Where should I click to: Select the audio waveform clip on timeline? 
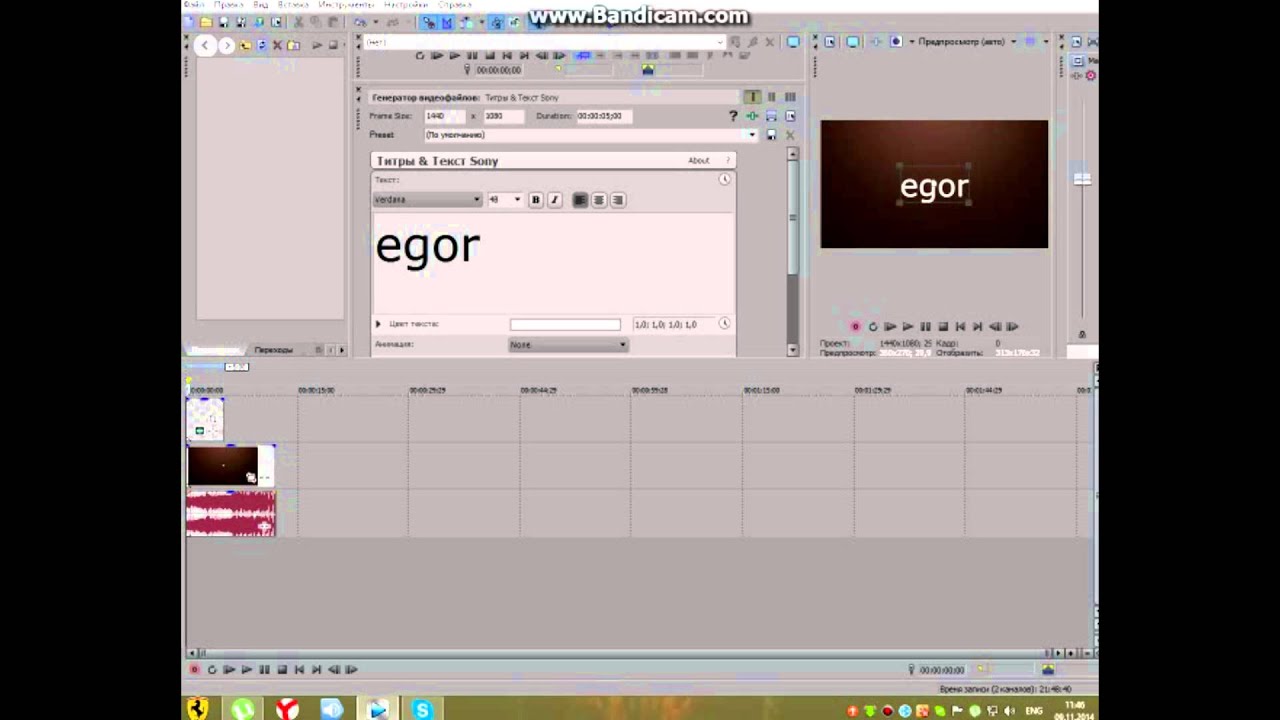[x=230, y=513]
